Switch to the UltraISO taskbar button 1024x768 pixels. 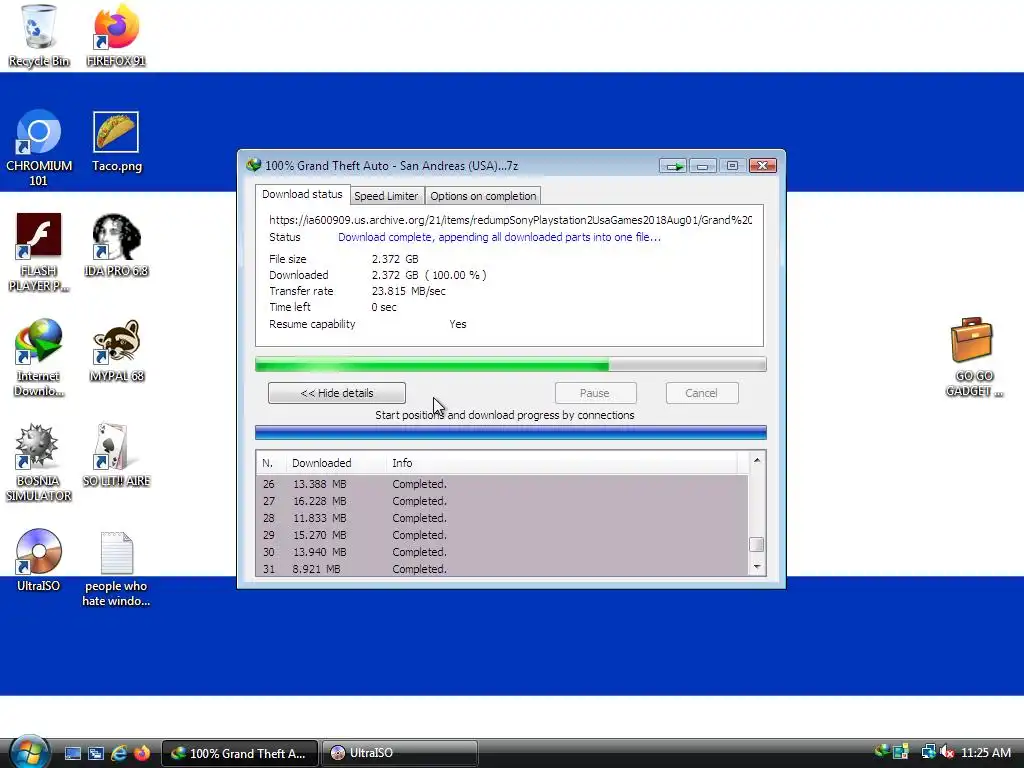tap(399, 753)
